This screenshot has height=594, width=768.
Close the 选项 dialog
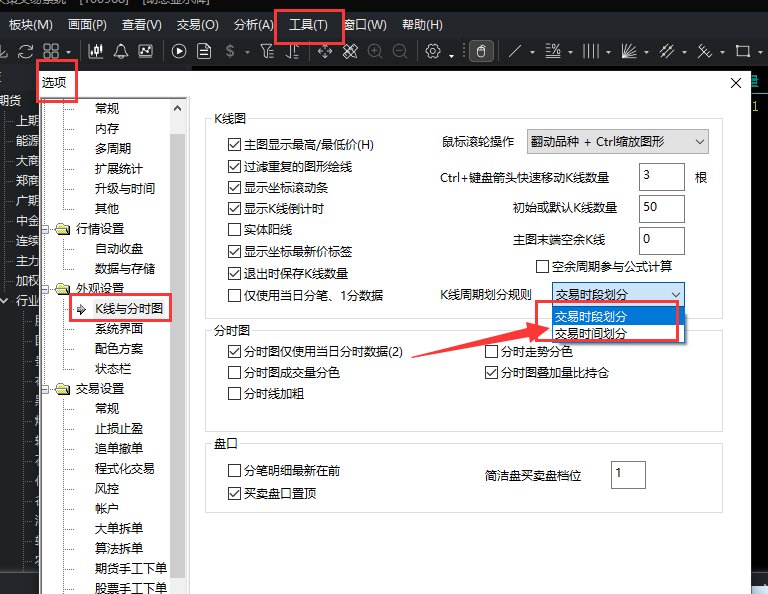[x=736, y=83]
